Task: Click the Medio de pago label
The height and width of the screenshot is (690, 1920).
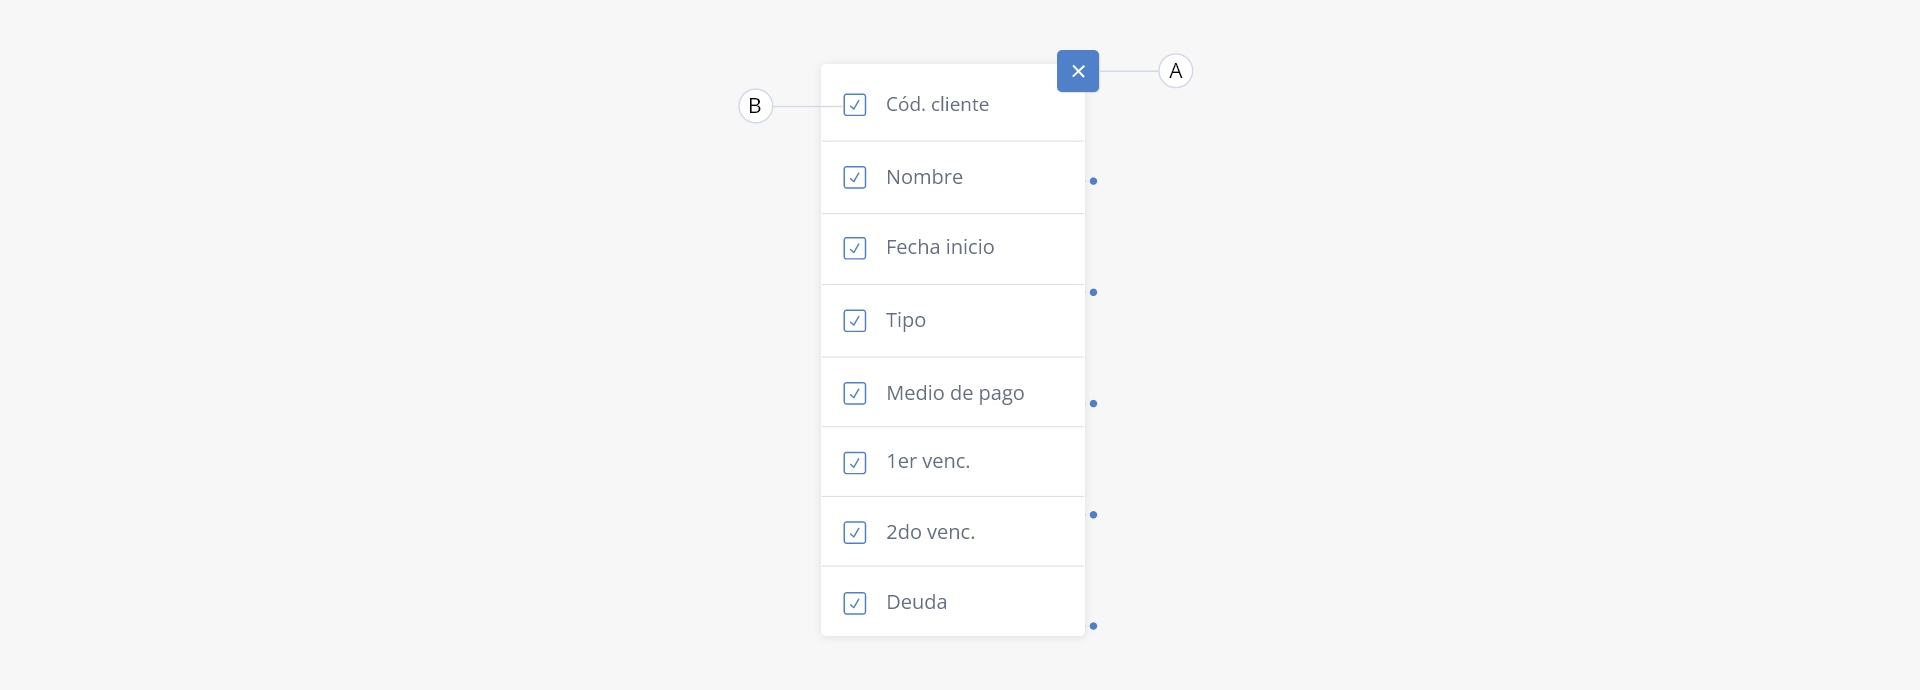Action: coord(955,393)
